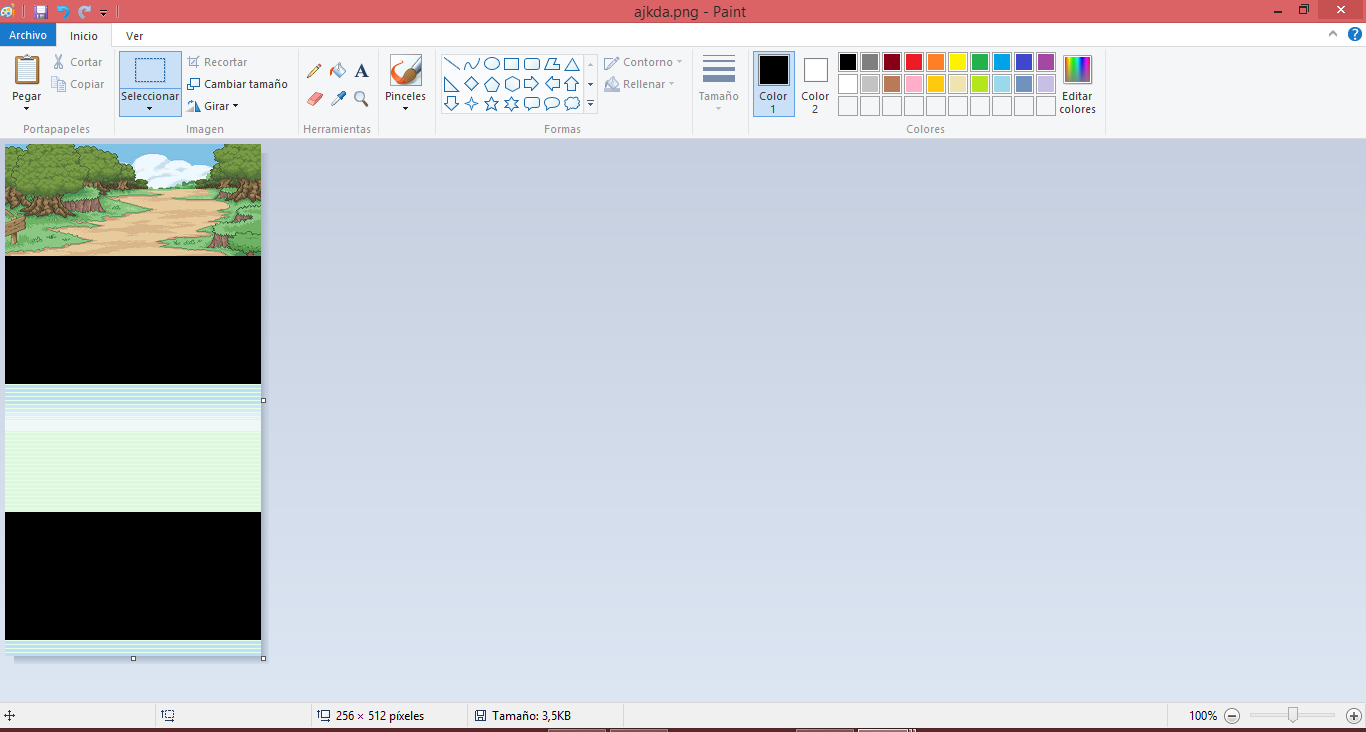Choose the five-point star shape
1366x732 pixels.
coord(491,104)
